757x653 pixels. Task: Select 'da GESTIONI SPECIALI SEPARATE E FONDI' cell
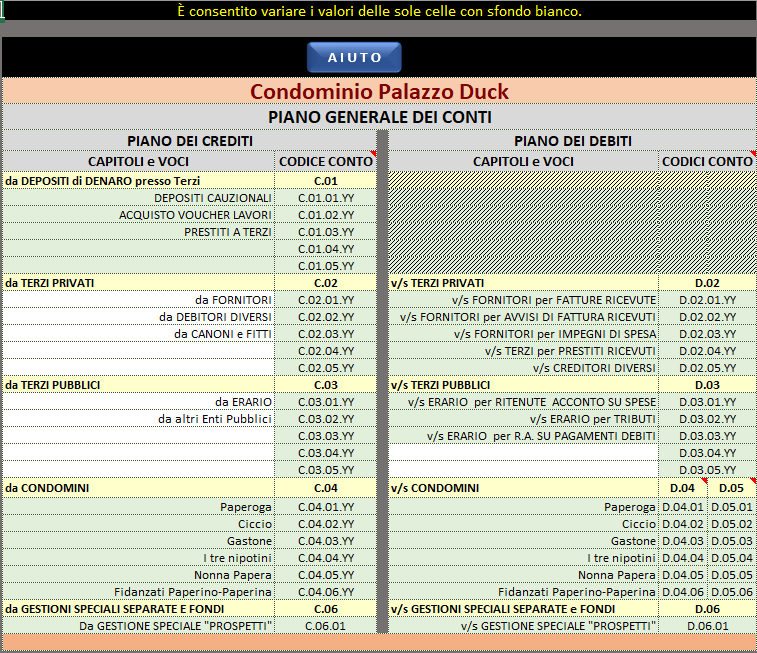139,609
